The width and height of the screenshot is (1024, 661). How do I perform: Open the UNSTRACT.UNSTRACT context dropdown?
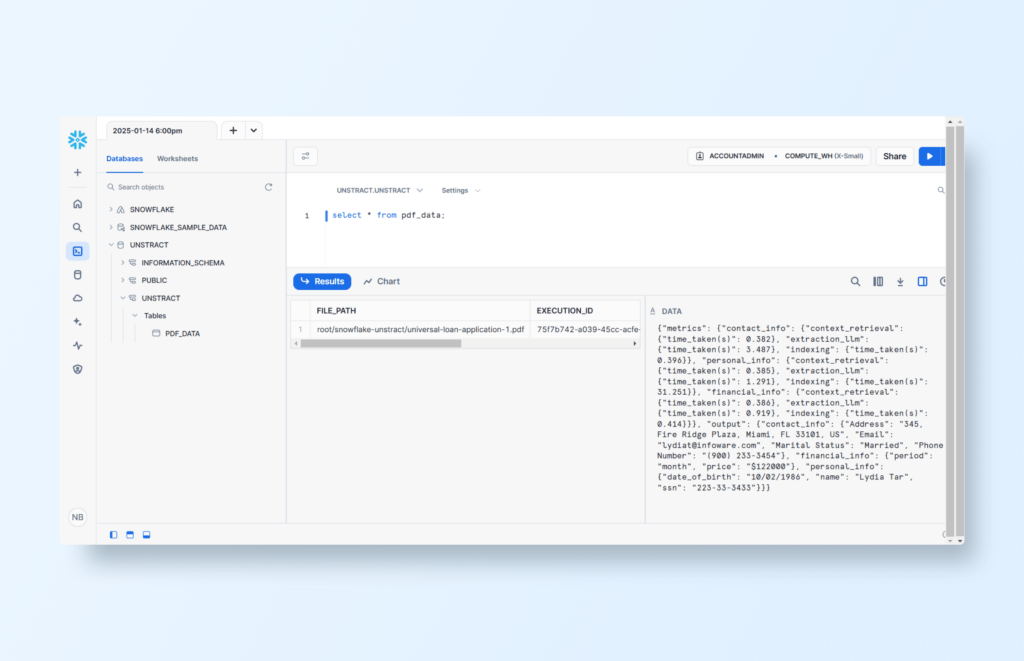380,190
